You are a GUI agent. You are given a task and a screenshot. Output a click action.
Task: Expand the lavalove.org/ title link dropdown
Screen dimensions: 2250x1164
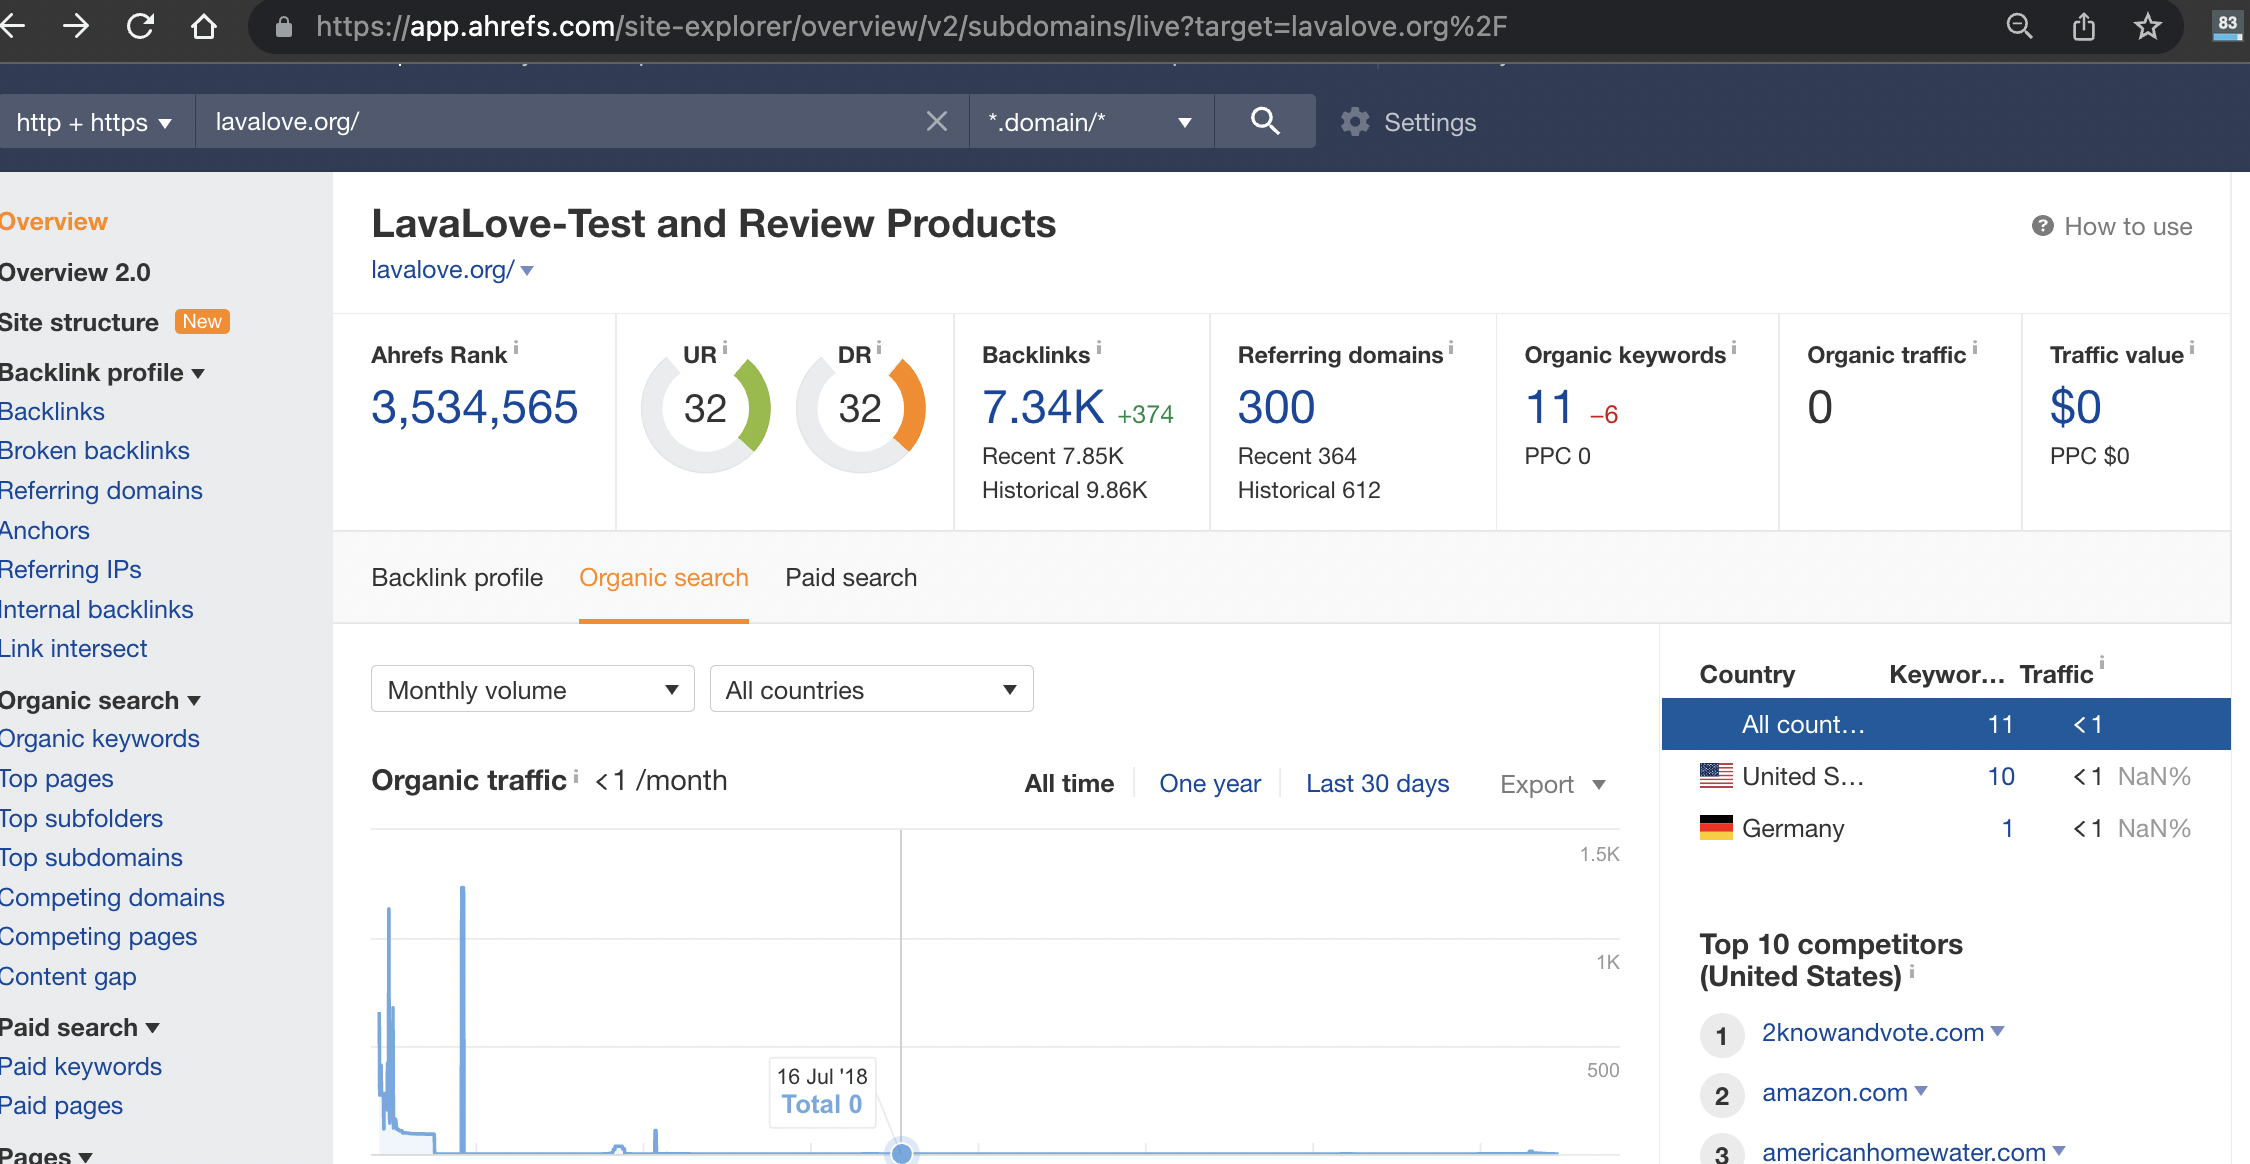click(527, 270)
